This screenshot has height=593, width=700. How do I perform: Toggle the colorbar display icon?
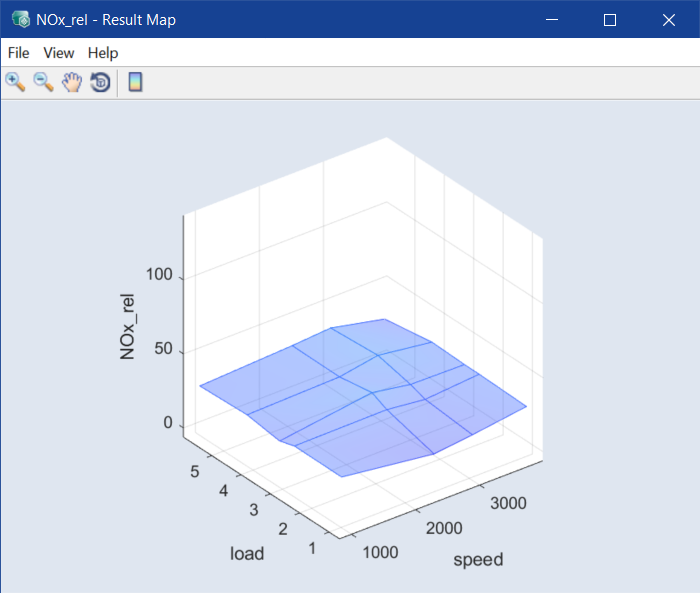(135, 82)
